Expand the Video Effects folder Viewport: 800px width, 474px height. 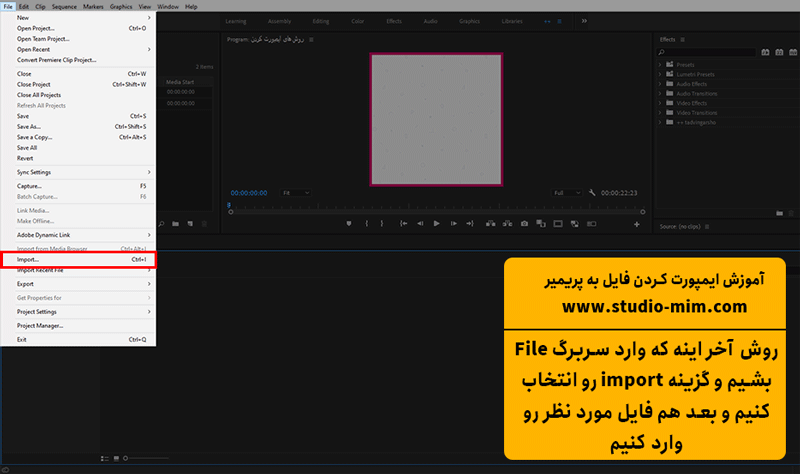(662, 101)
